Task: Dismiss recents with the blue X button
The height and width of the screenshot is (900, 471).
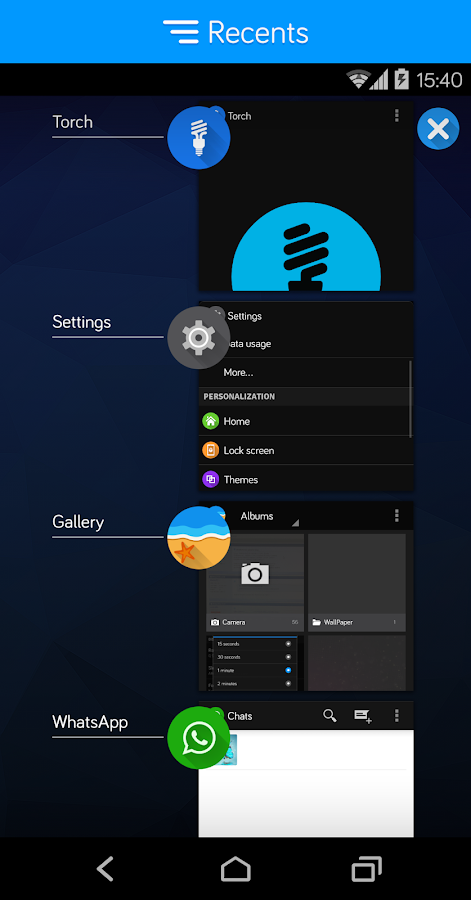Action: point(438,129)
